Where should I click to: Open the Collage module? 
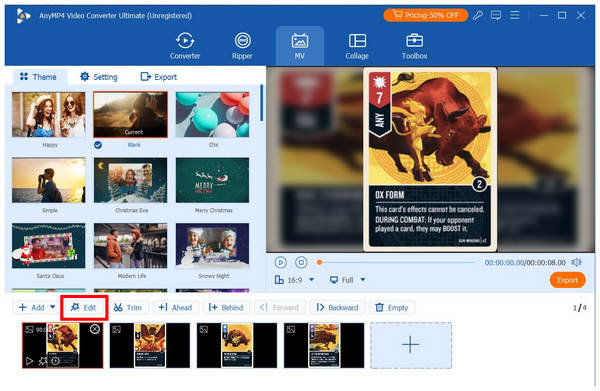(357, 46)
